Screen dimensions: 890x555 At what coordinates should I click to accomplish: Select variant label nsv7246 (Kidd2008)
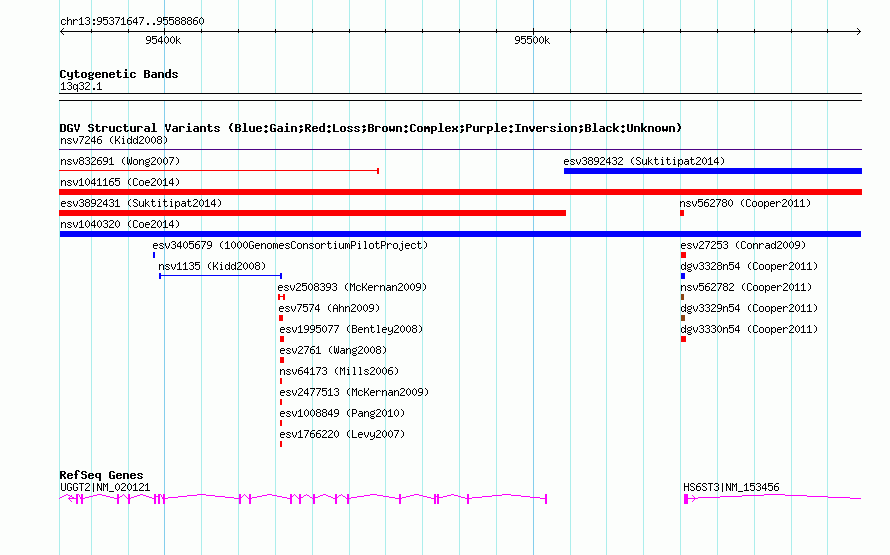click(114, 140)
